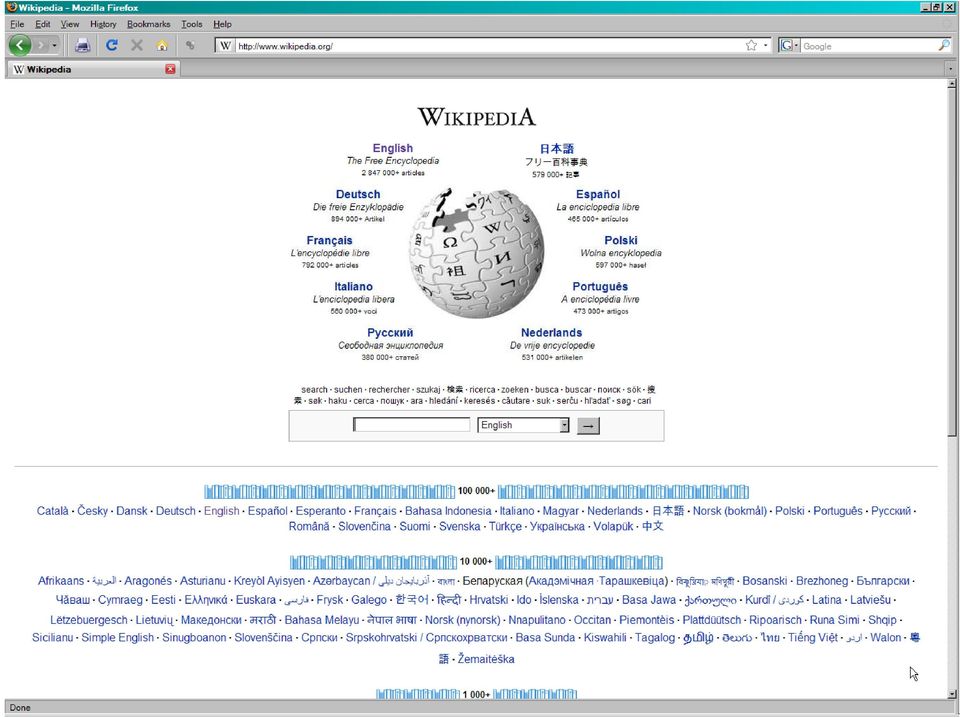This screenshot has height=718, width=960.
Task: Open the address bar history dropdown
Action: [765, 45]
